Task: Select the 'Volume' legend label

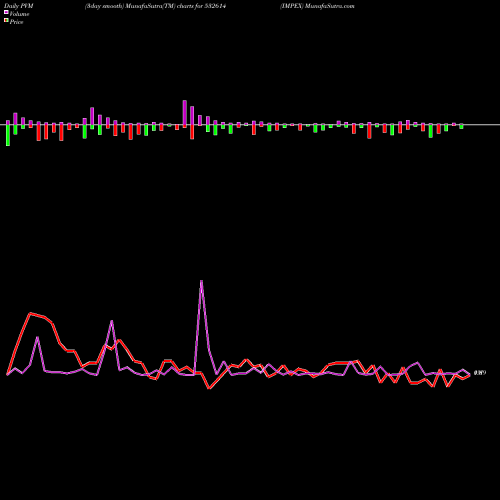Action: 19,14
